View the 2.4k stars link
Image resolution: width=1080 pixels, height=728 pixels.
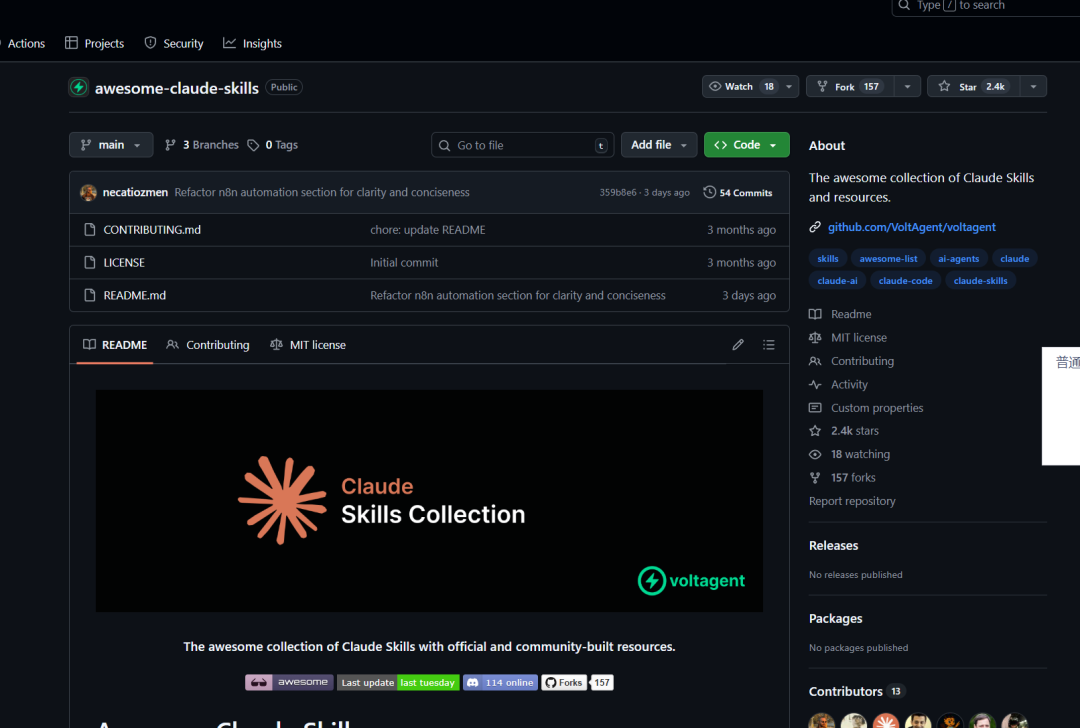[844, 431]
